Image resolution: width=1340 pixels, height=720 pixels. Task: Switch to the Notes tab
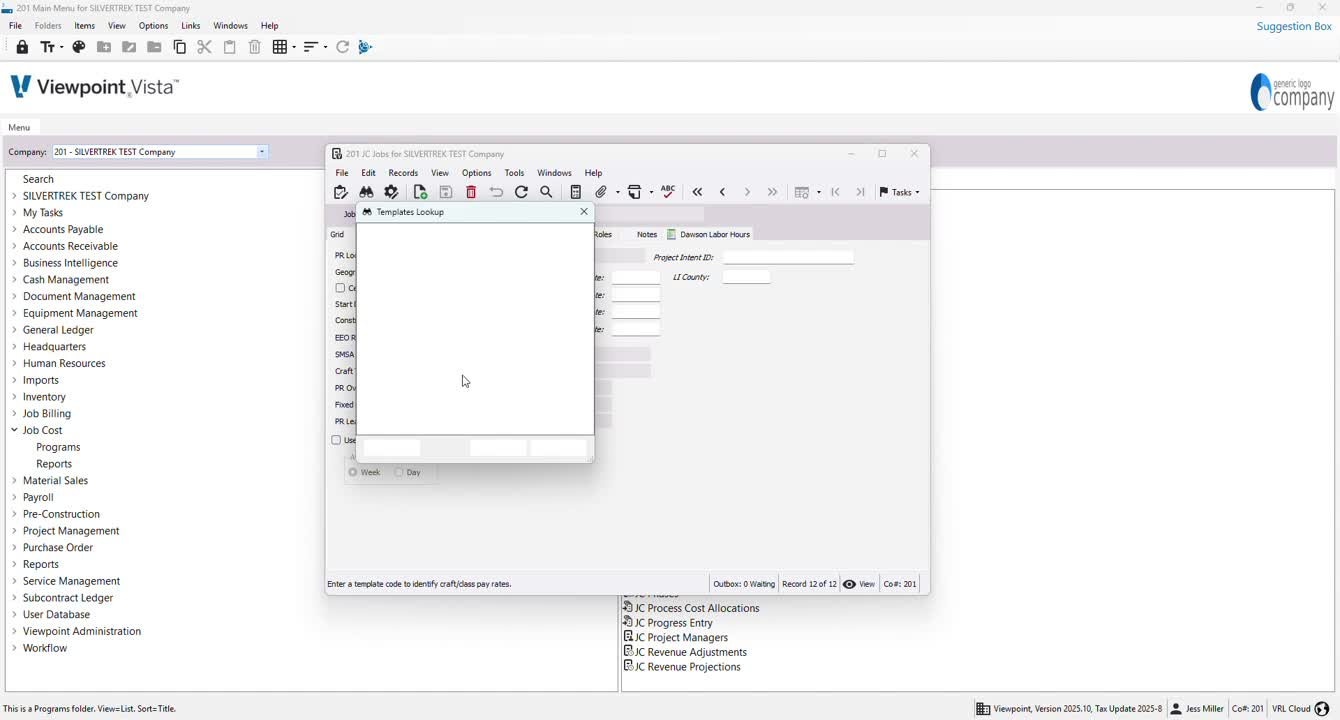click(647, 234)
